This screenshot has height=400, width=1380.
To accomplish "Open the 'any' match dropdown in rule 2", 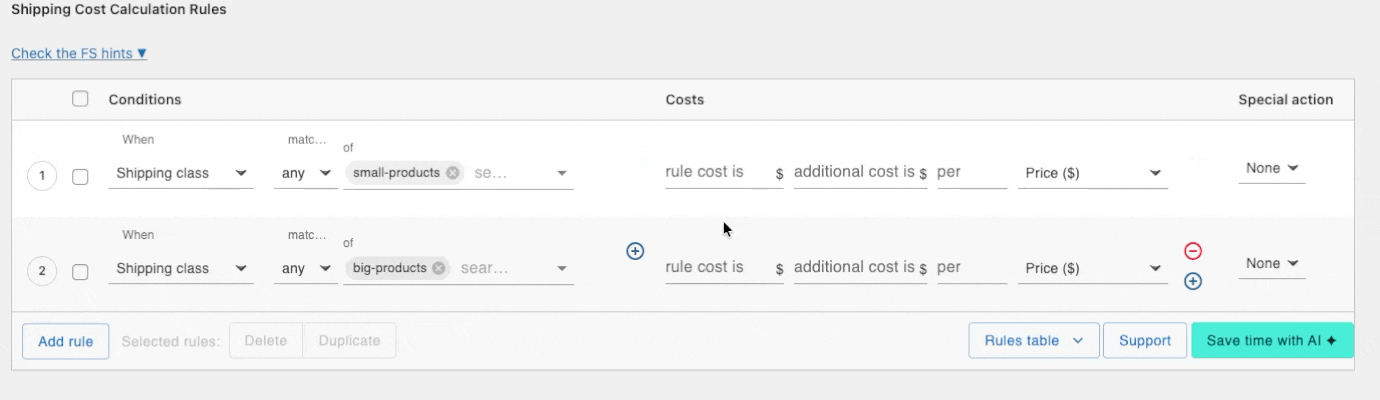I will coord(305,268).
